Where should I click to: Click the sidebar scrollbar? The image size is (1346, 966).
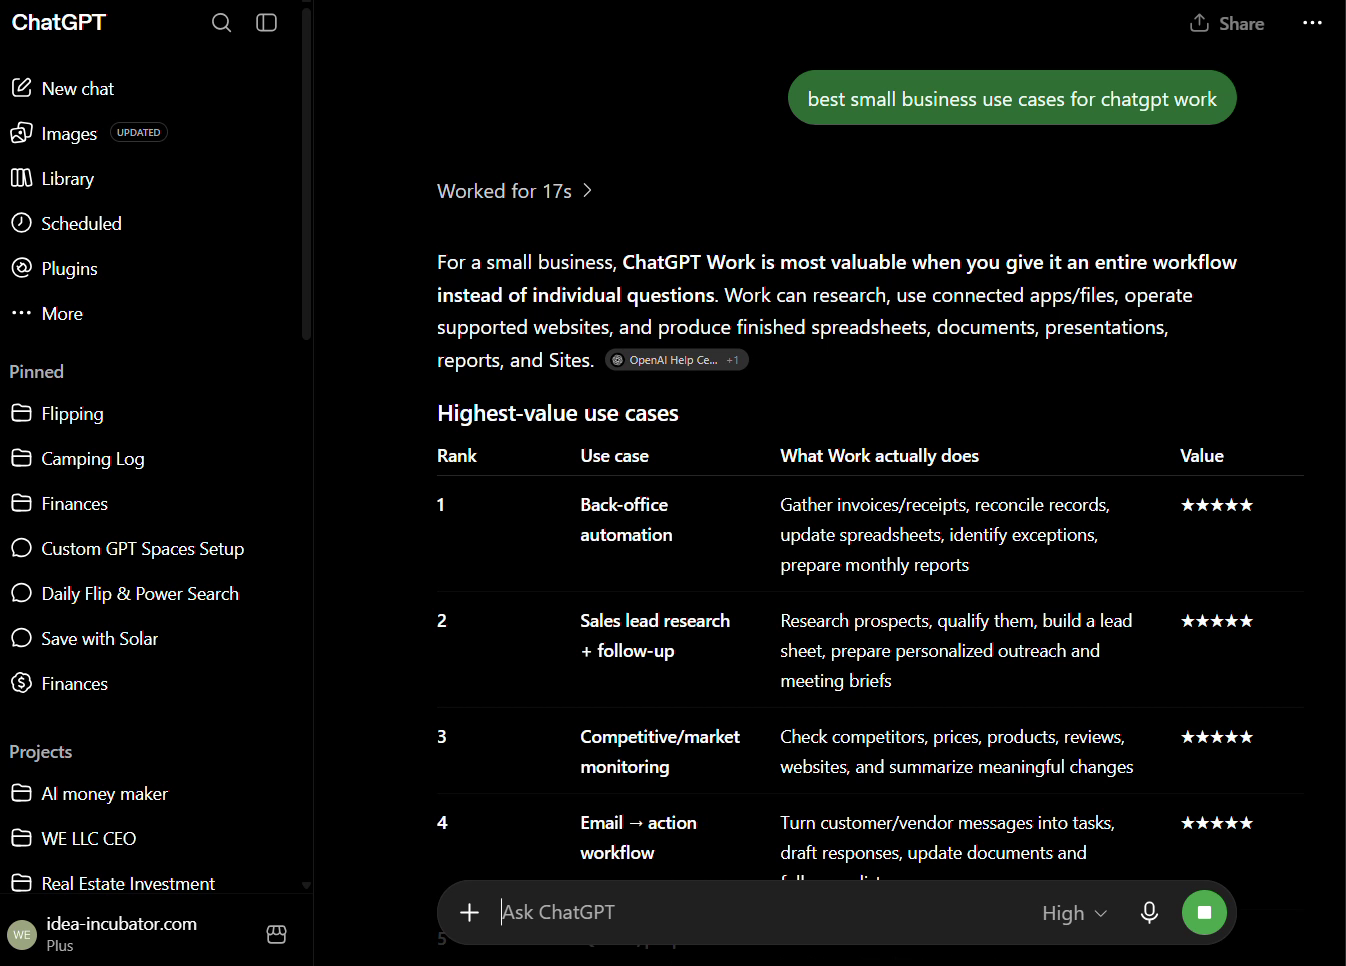tap(306, 175)
